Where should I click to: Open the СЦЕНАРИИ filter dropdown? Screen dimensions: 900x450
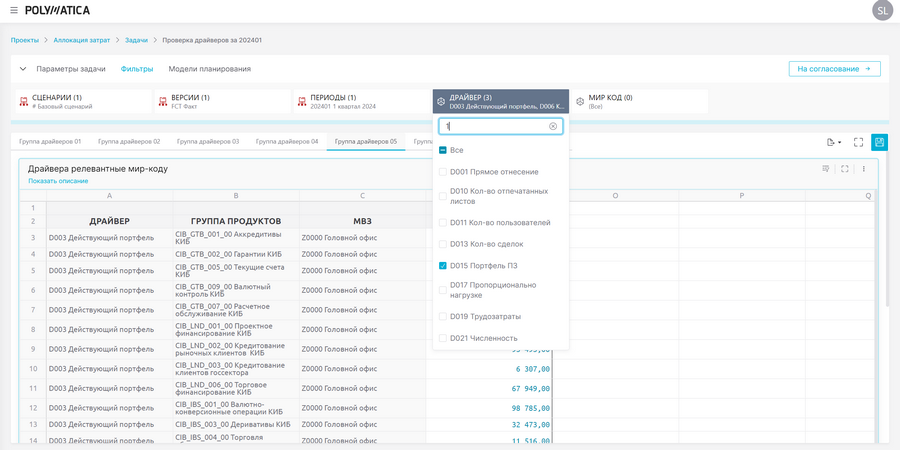84,102
